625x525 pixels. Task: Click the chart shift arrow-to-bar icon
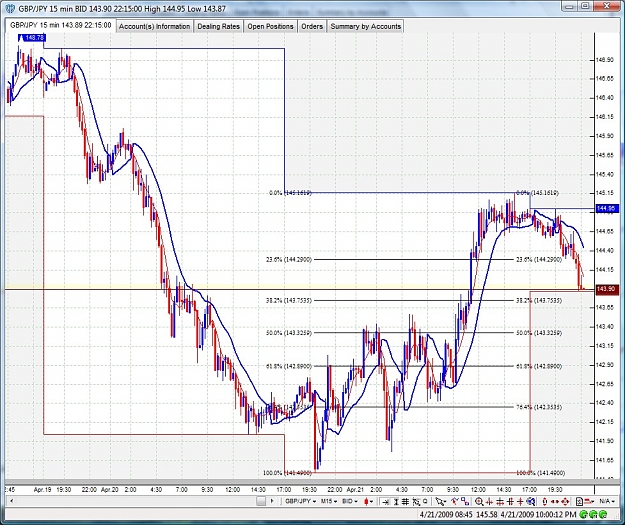[x=386, y=501]
